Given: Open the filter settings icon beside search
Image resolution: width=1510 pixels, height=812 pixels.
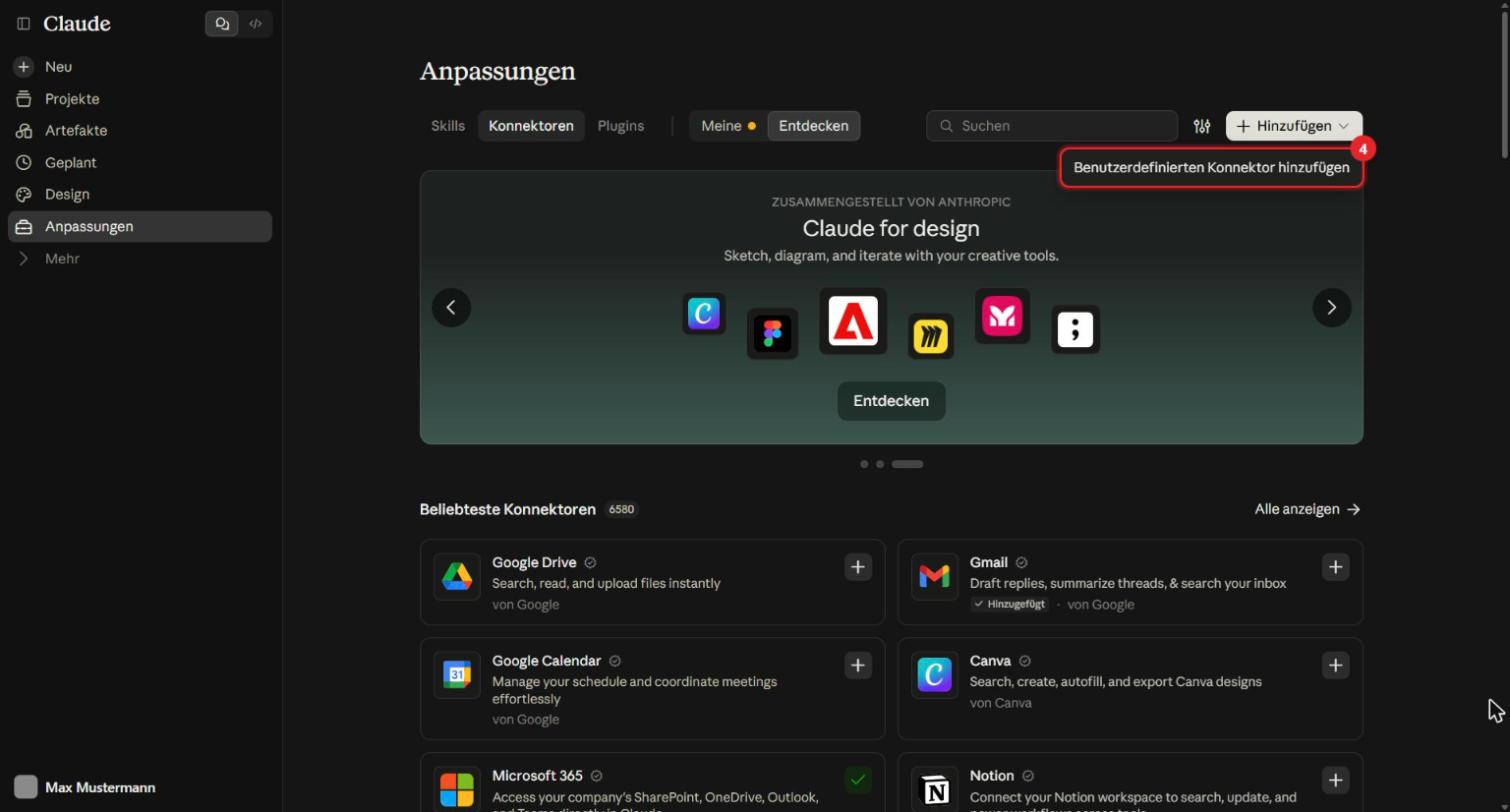Looking at the screenshot, I should (x=1202, y=126).
